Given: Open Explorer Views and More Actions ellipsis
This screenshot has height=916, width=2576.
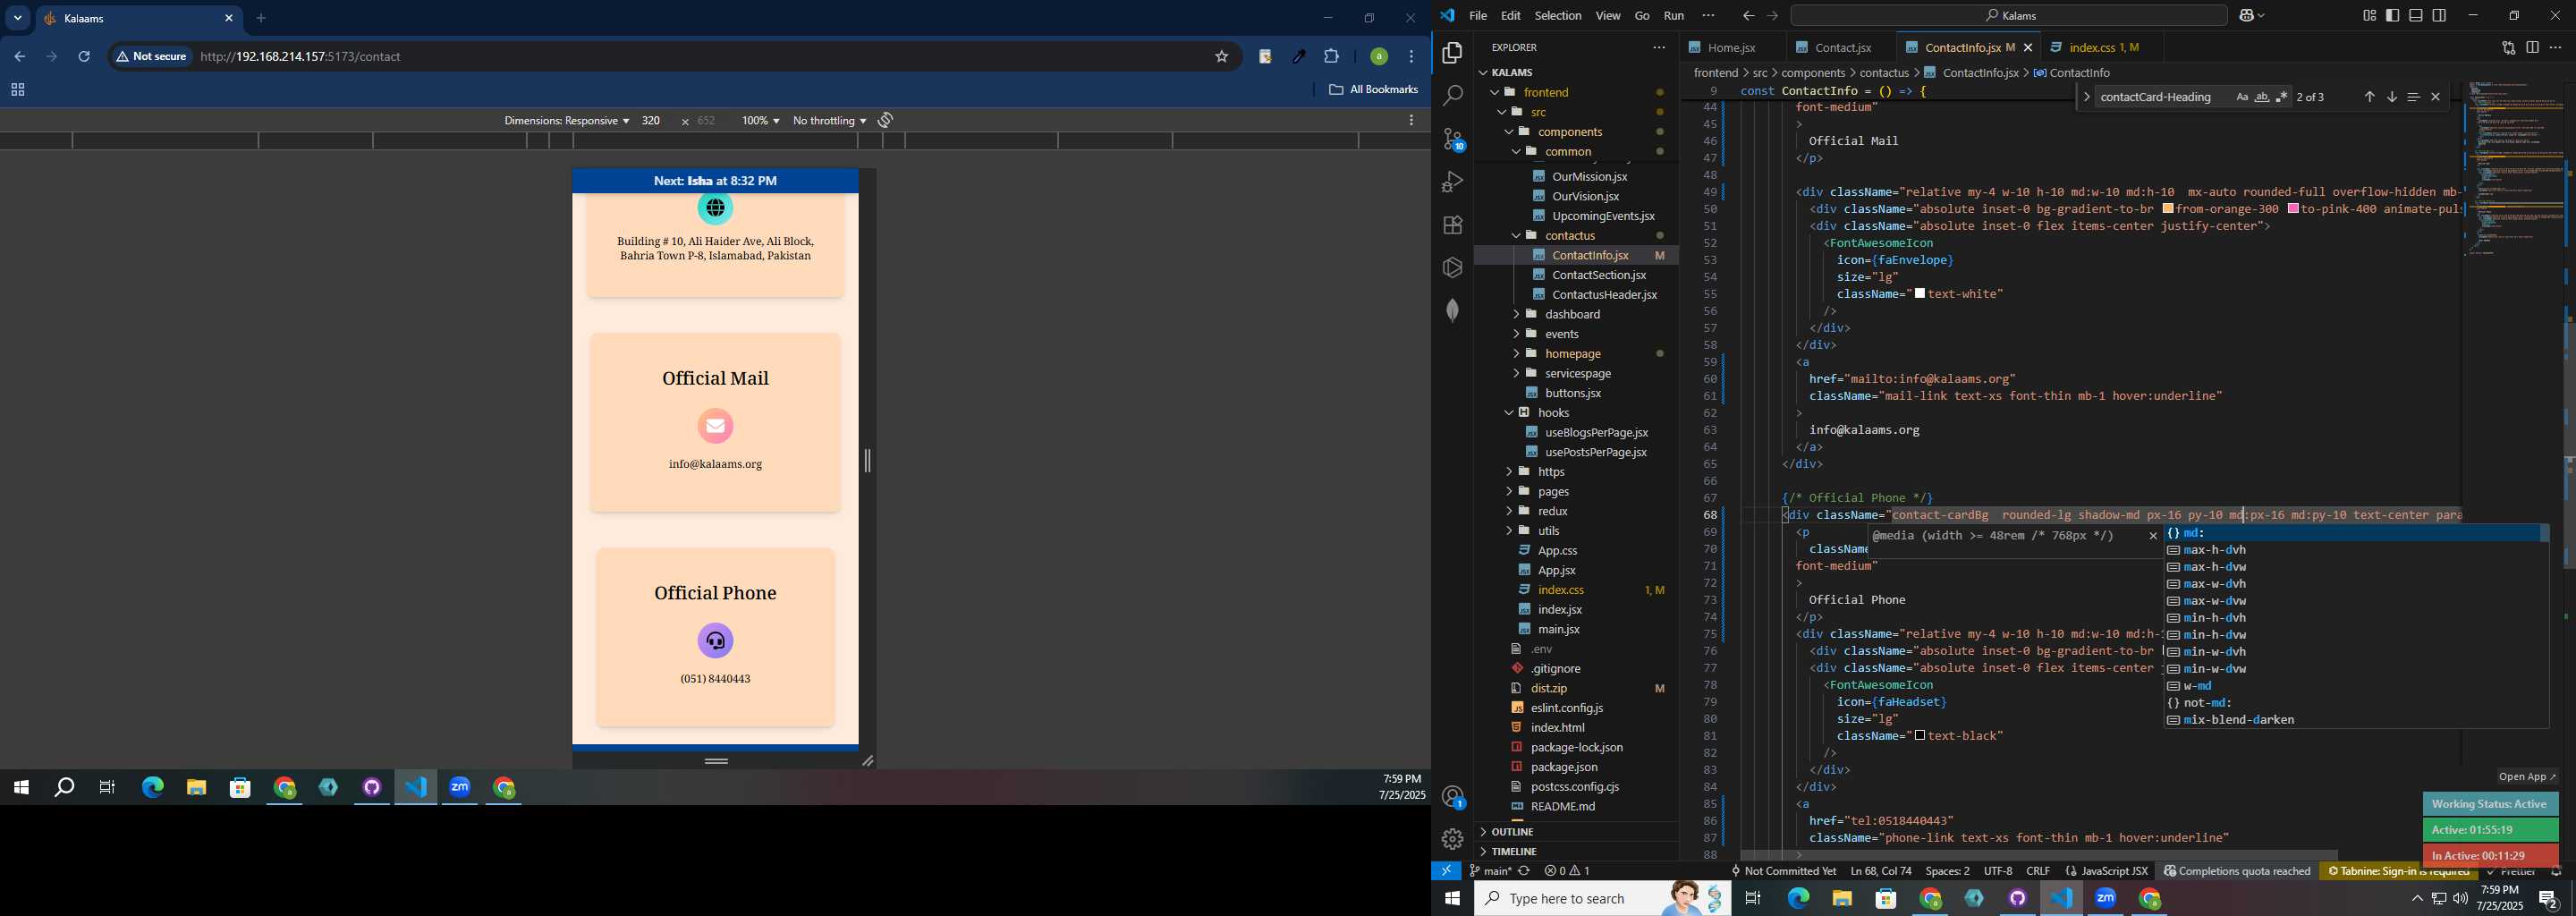Looking at the screenshot, I should click(1659, 48).
